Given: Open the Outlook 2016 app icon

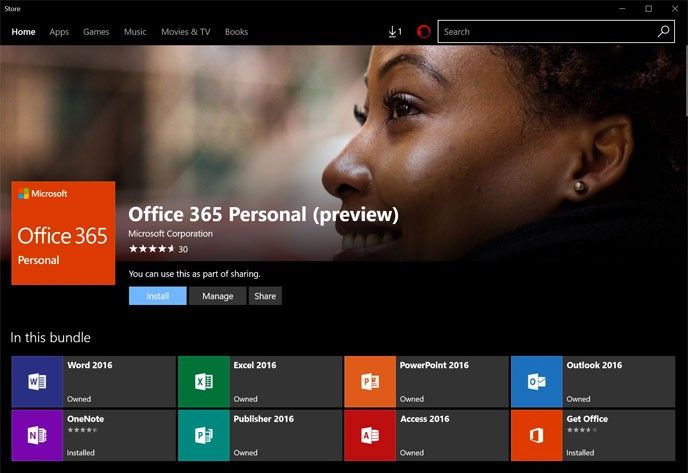Looking at the screenshot, I should tap(537, 381).
